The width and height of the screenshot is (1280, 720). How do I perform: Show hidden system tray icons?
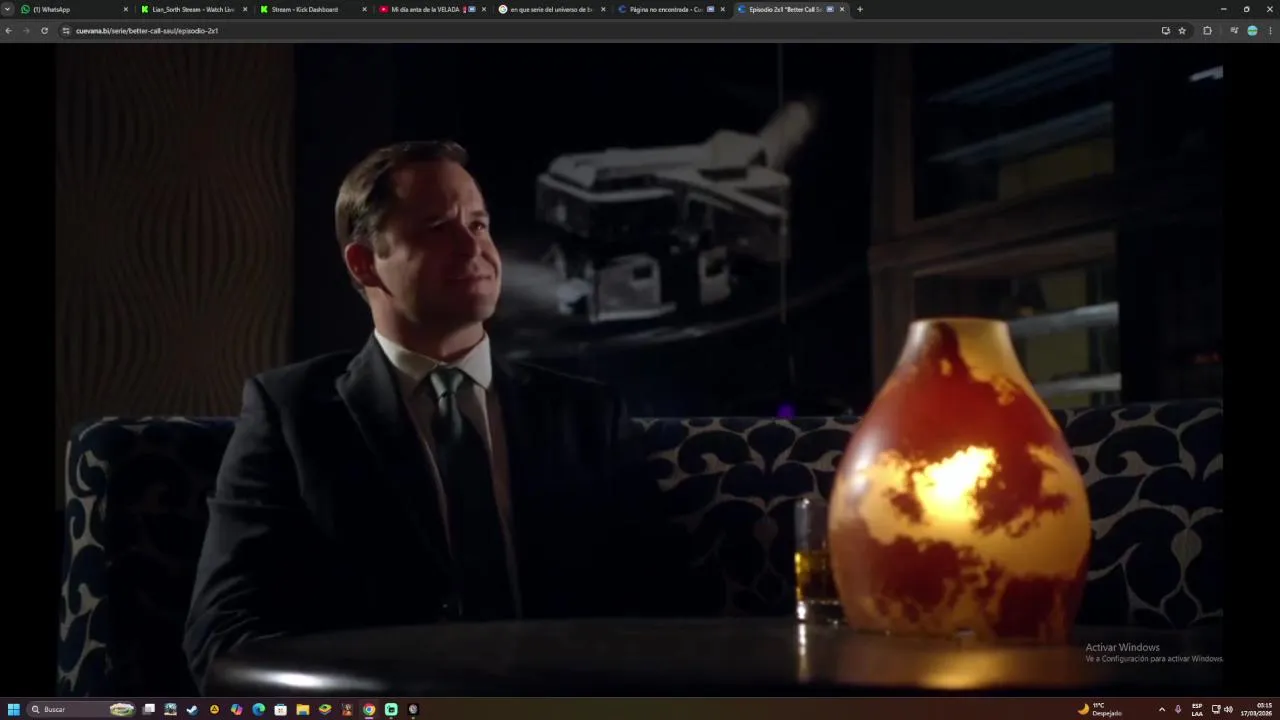1161,709
